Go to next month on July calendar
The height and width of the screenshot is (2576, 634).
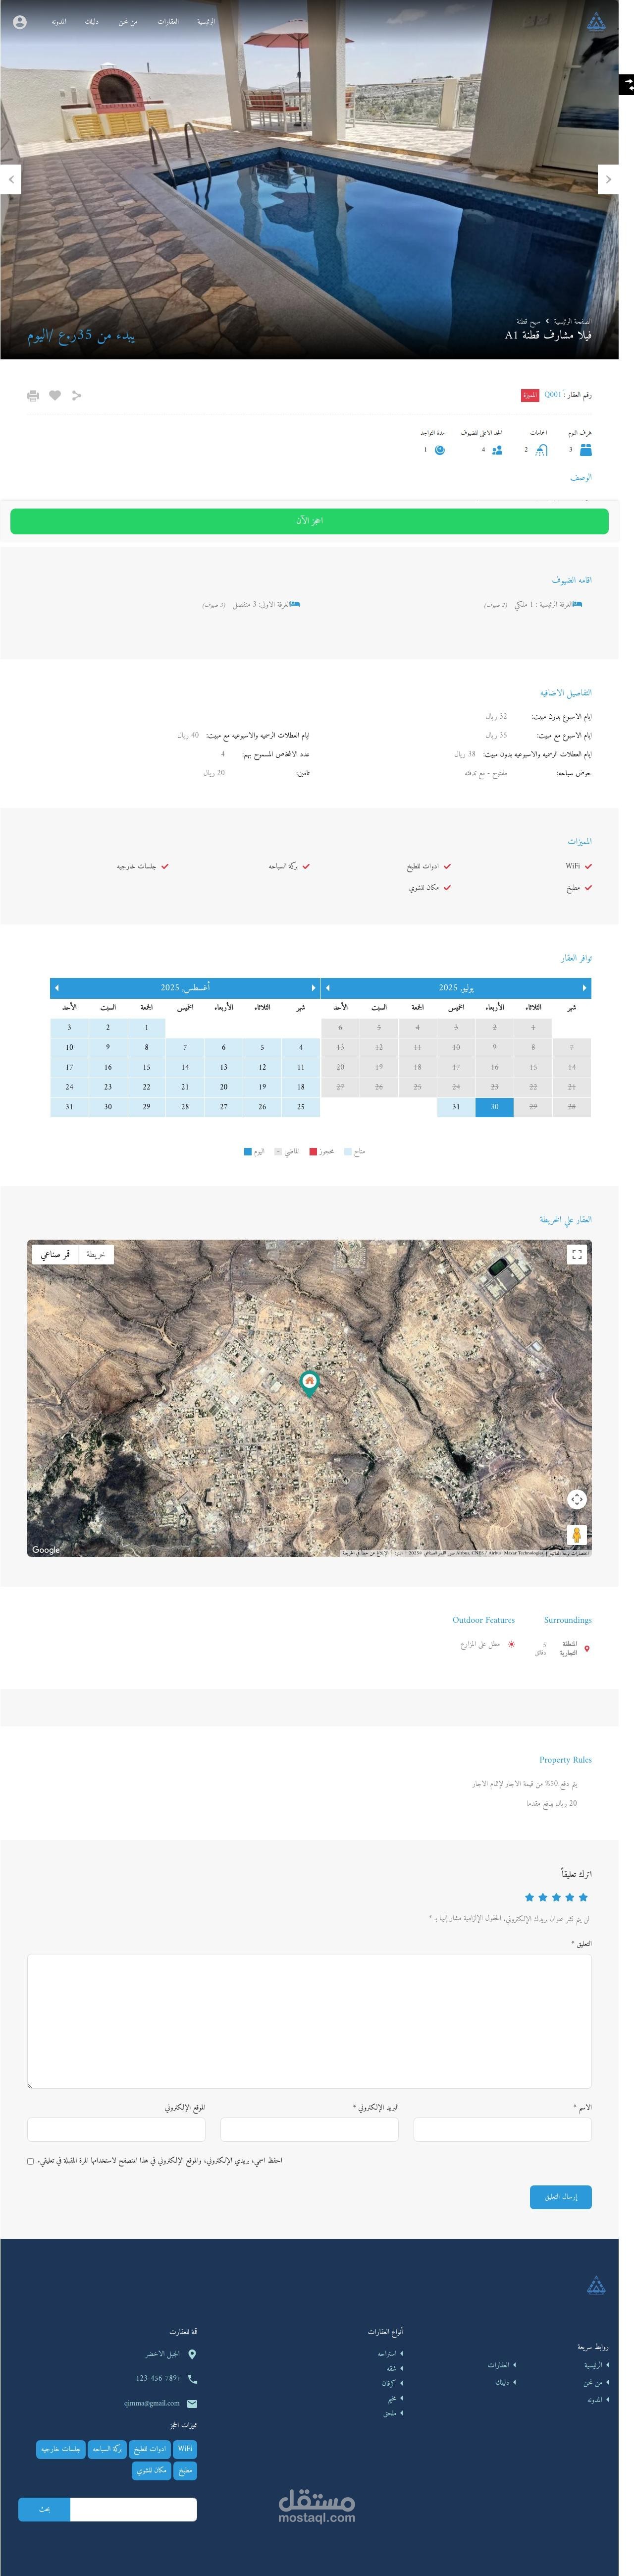(x=328, y=988)
